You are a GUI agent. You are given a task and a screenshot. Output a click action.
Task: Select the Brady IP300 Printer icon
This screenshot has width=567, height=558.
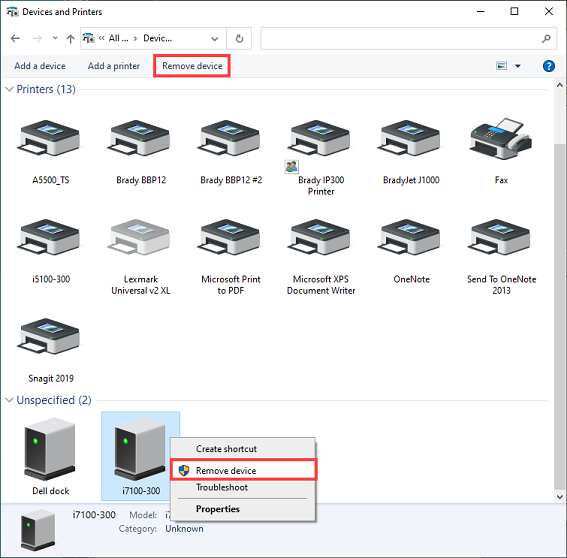click(320, 138)
